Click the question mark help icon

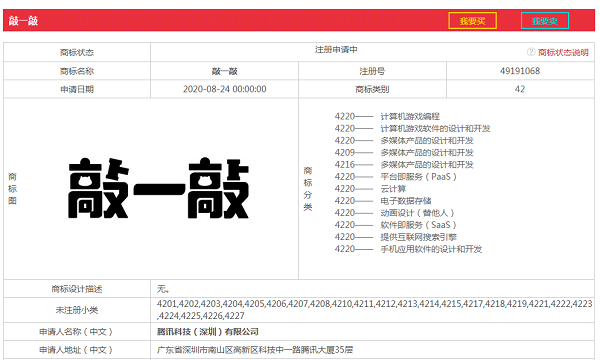(x=531, y=52)
